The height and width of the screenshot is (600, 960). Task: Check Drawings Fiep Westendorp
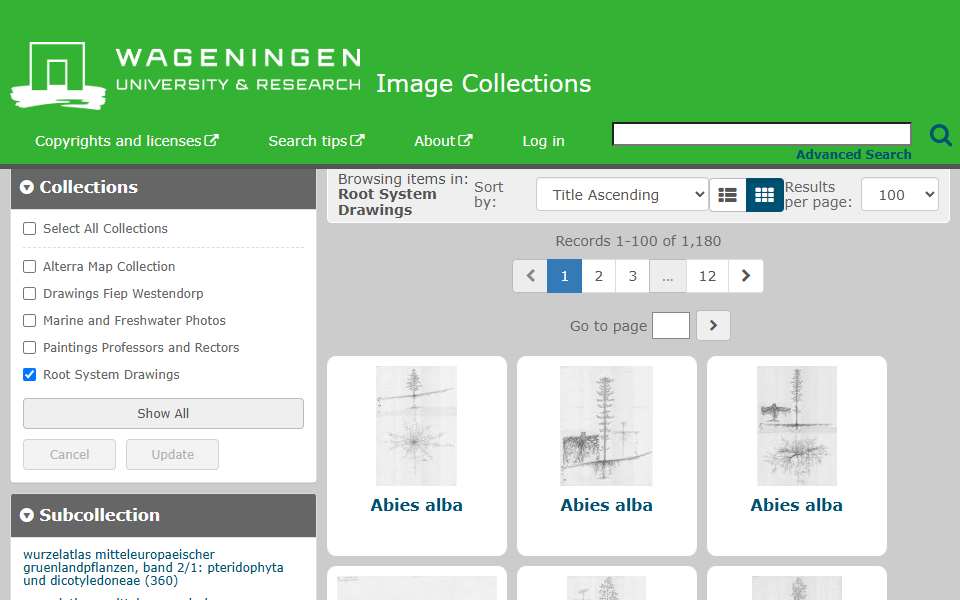[x=29, y=293]
